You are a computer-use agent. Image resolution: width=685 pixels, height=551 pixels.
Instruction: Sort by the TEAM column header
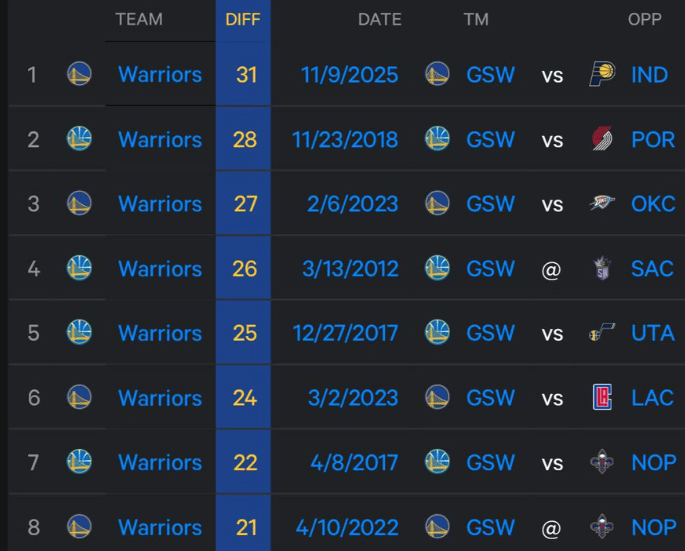coord(139,20)
